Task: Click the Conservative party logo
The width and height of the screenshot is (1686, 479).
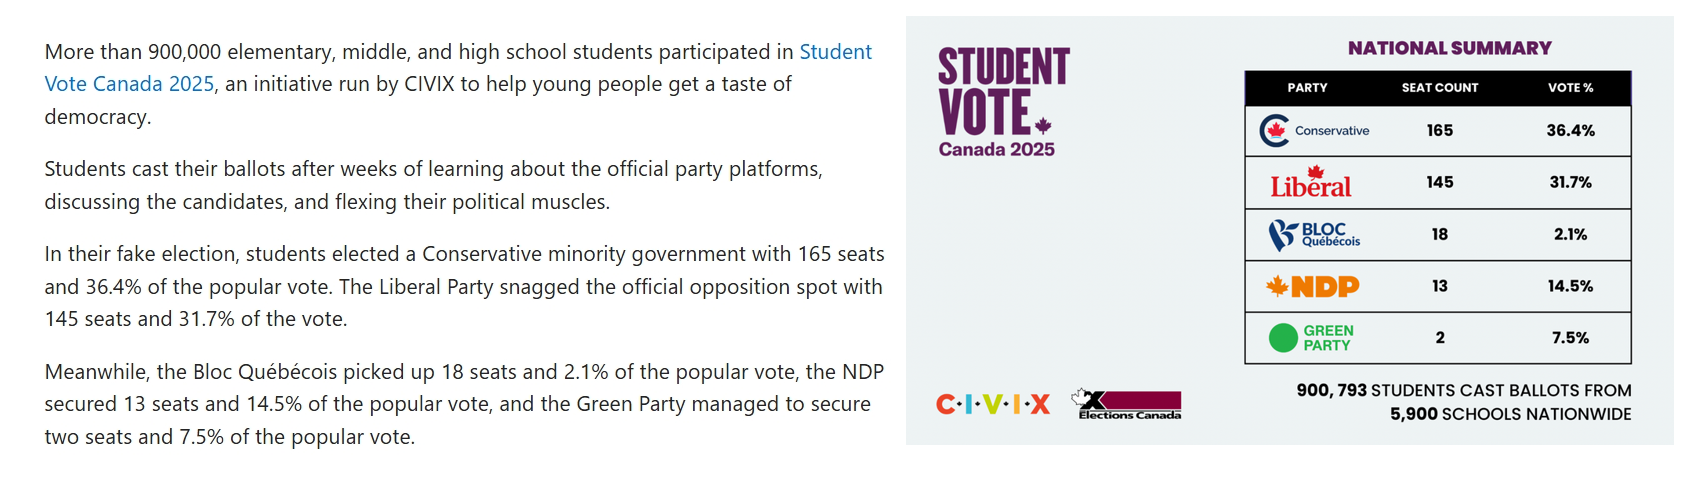Action: tap(1313, 131)
